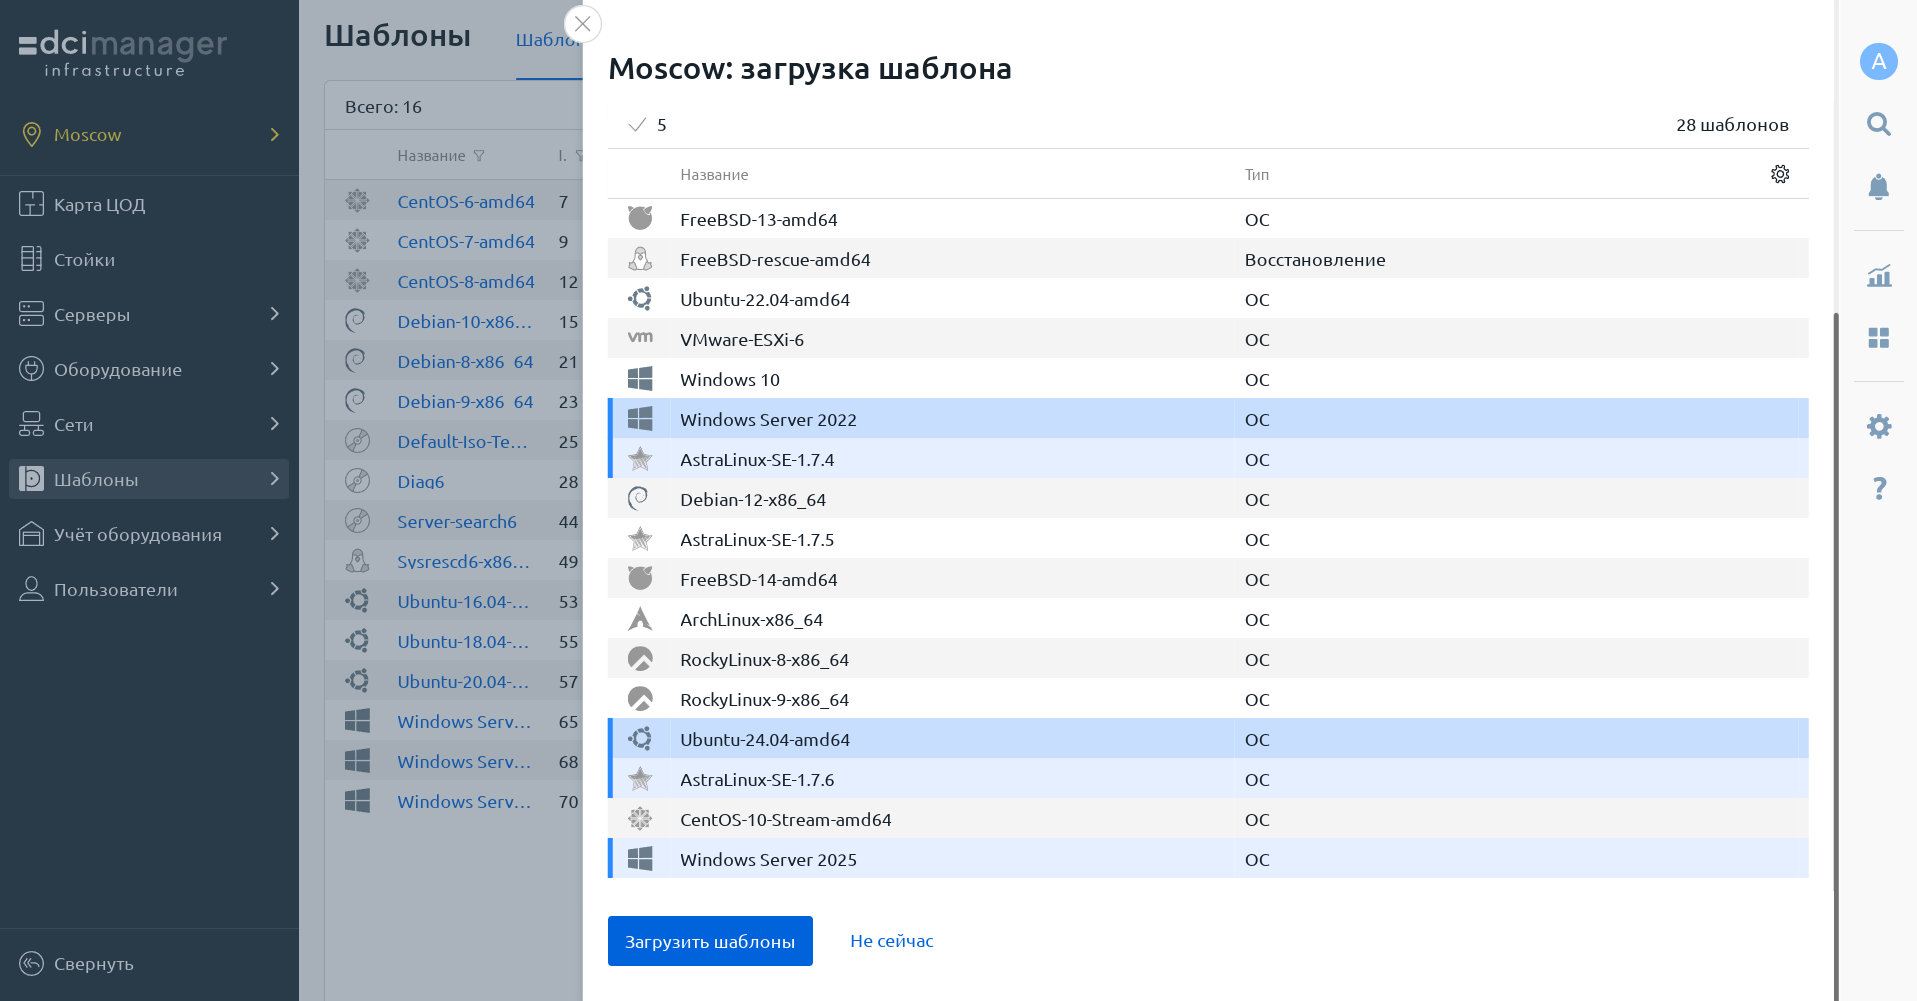Click the Не сейчас link
The image size is (1917, 1001).
(x=891, y=941)
